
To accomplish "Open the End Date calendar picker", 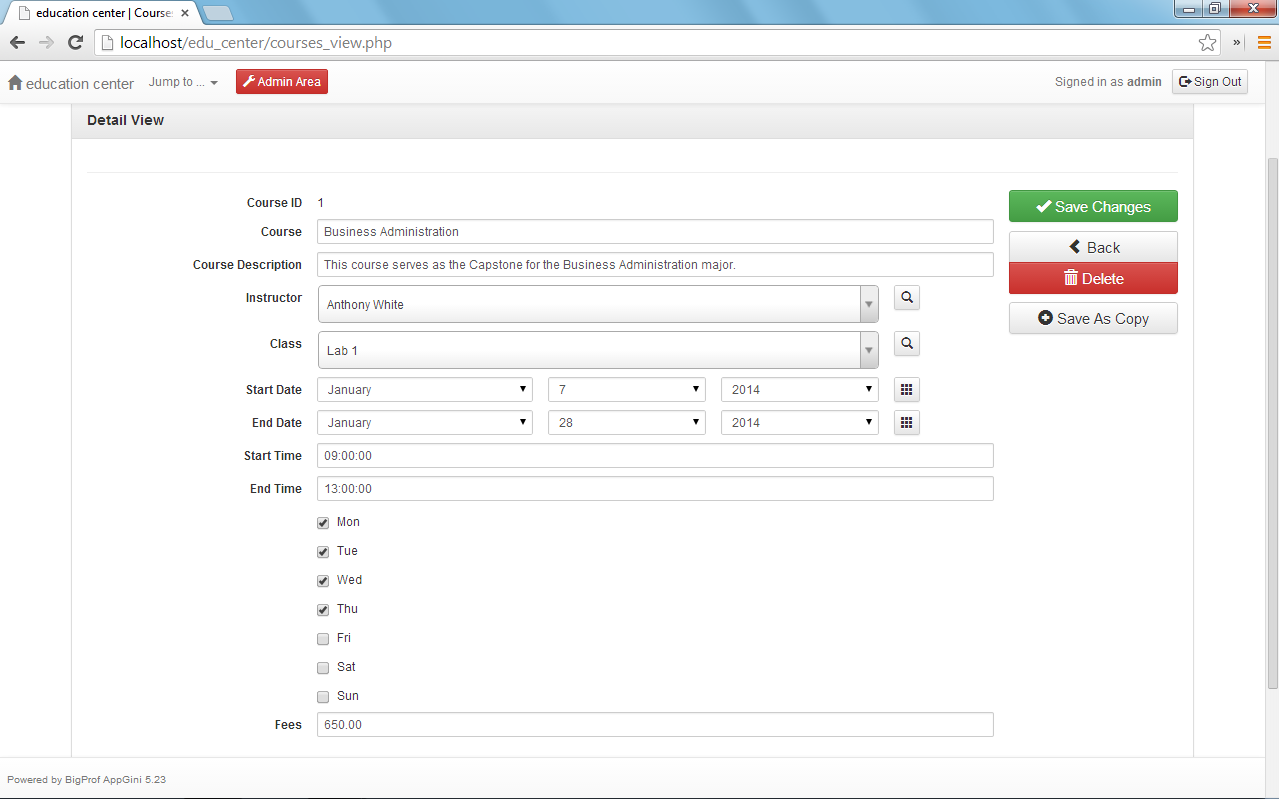I will click(x=906, y=423).
